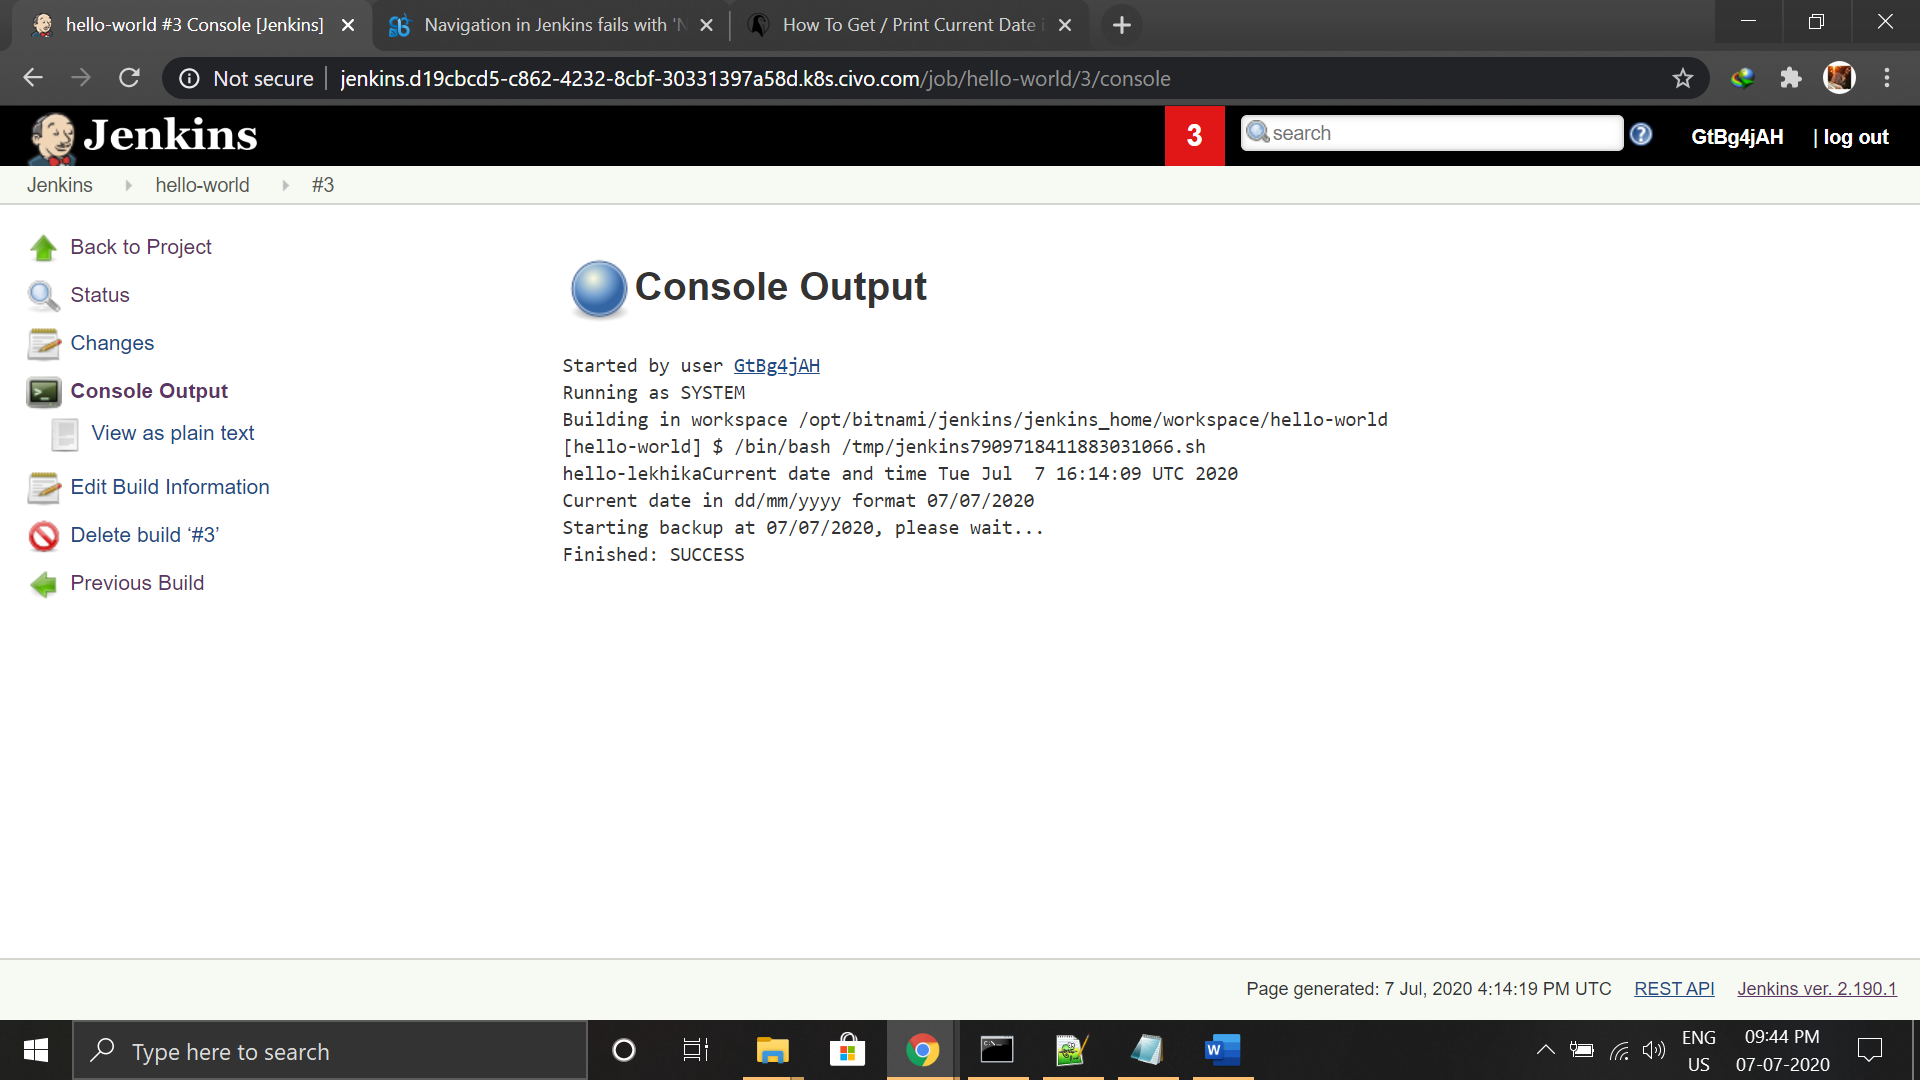Open the red notification badge showing 3

1194,135
